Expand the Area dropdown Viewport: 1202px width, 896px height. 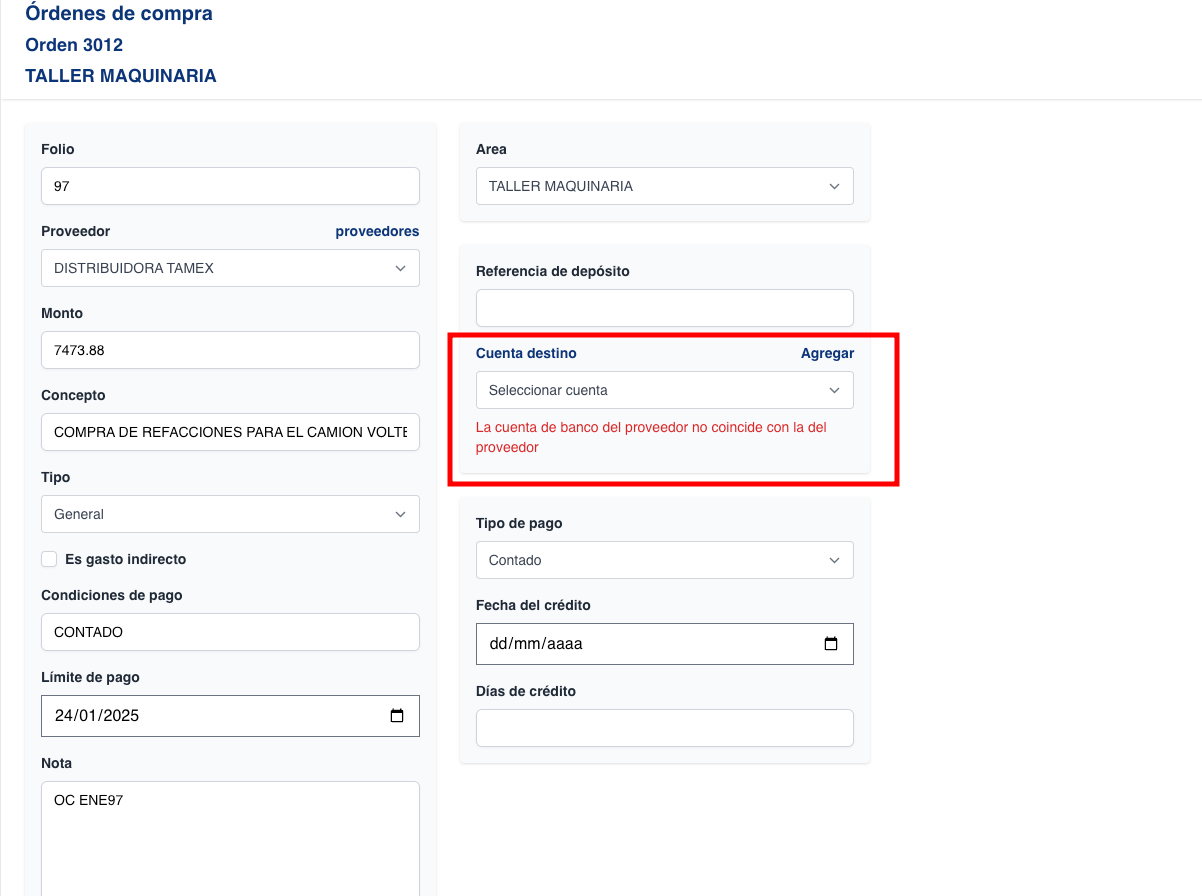(664, 186)
